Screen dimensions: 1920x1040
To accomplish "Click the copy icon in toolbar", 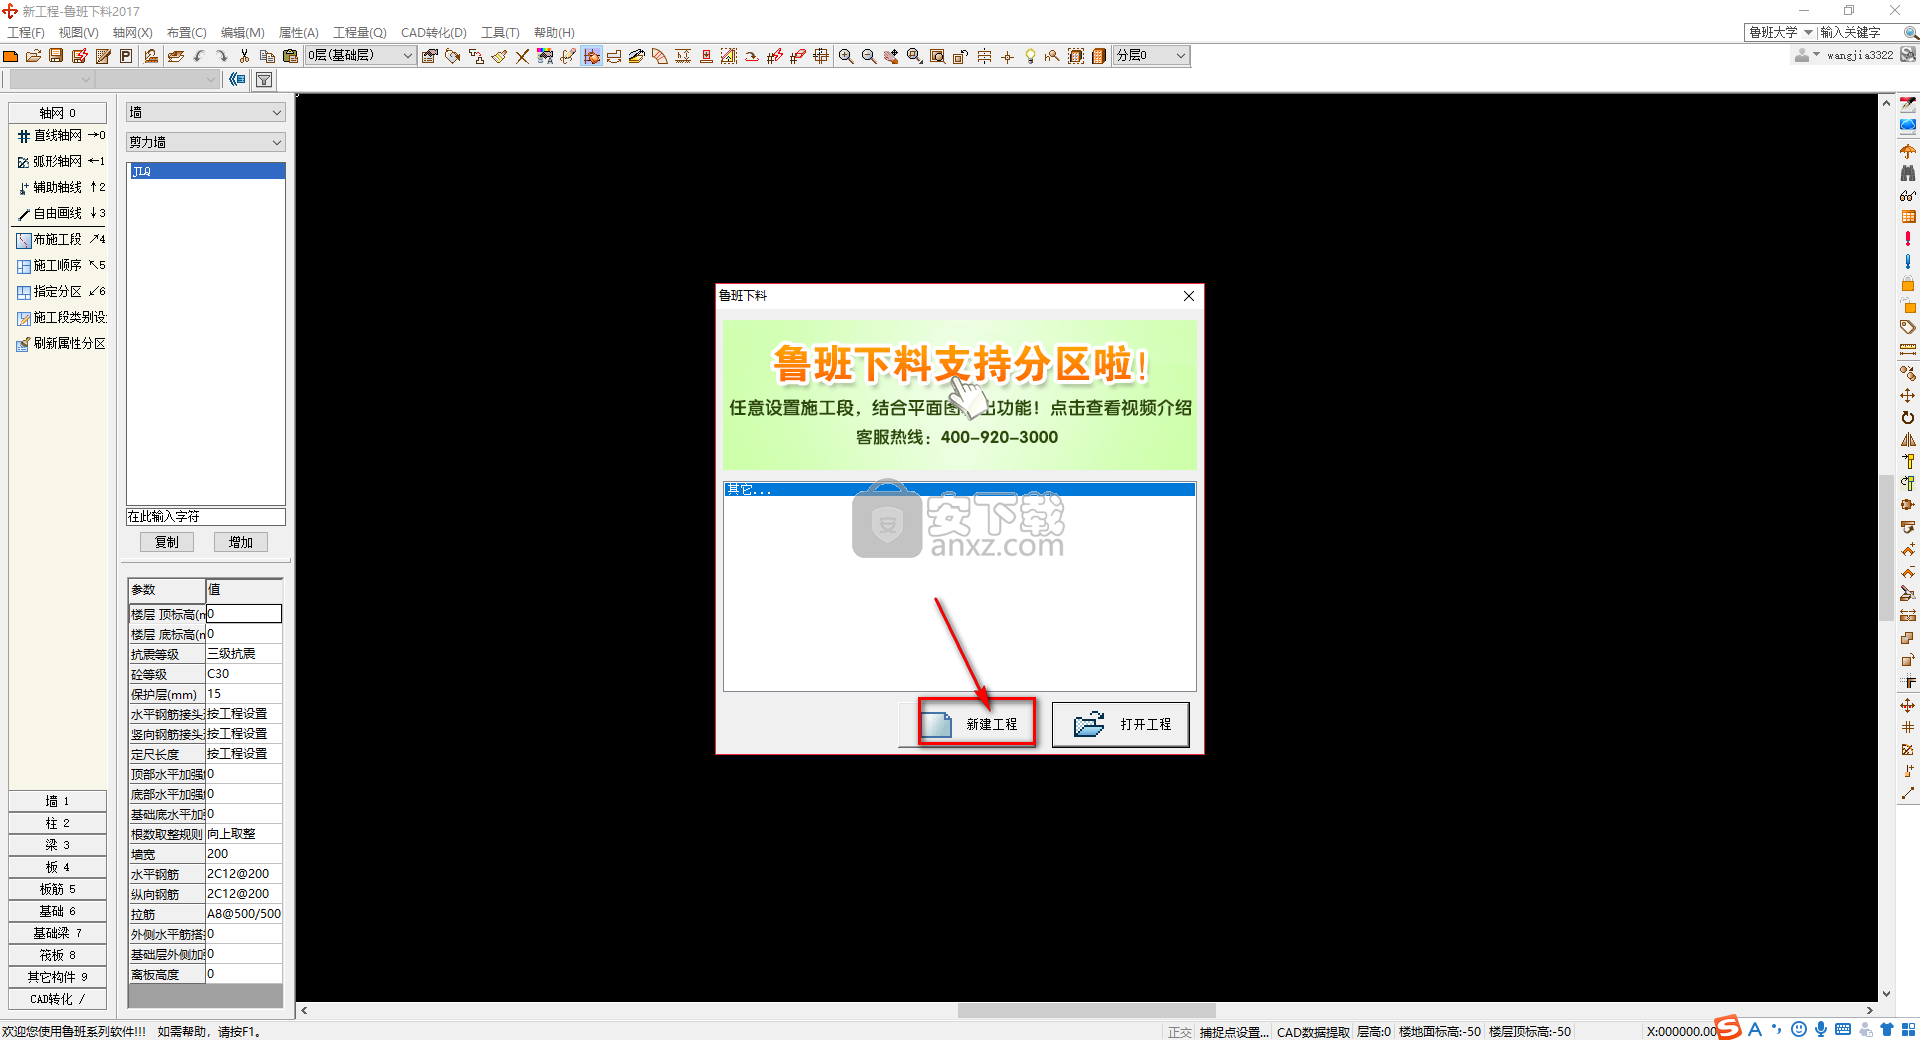I will point(267,56).
